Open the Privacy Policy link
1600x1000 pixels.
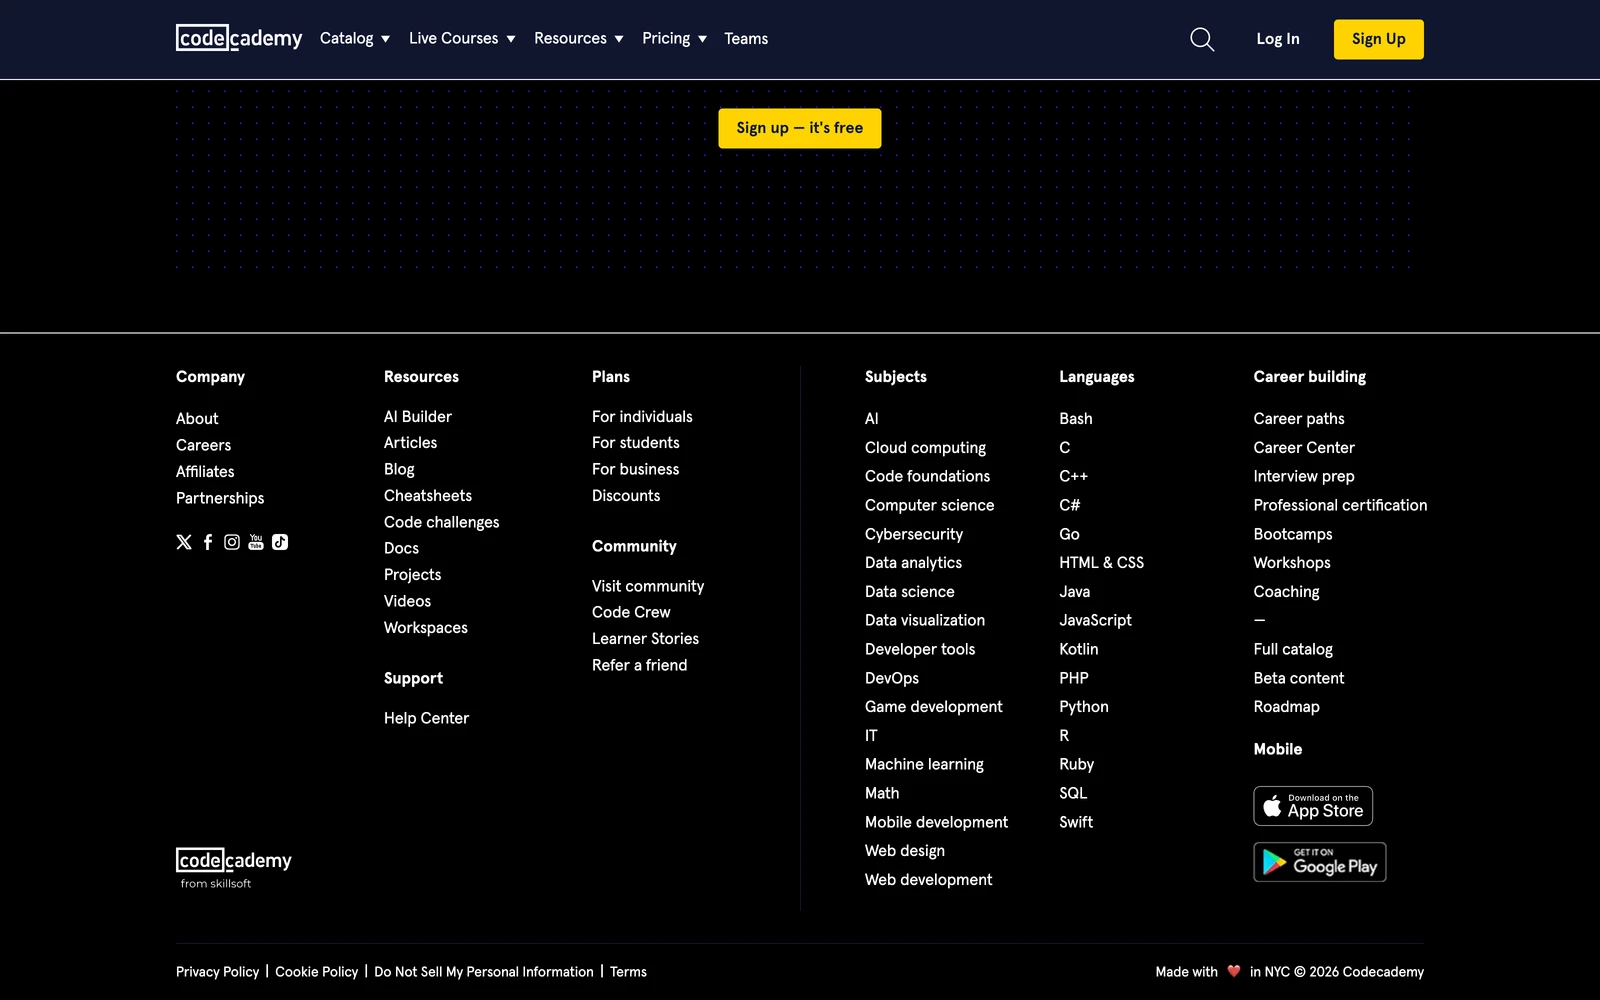tap(217, 972)
